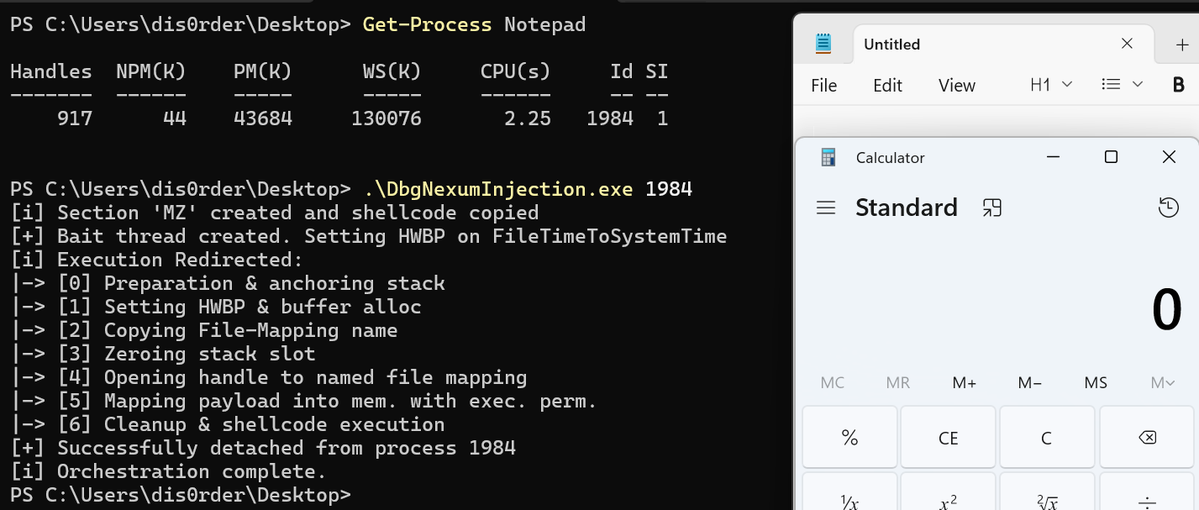Viewport: 1199px width, 510px height.
Task: Open the M memory dropdown in Calculator
Action: click(x=1162, y=383)
